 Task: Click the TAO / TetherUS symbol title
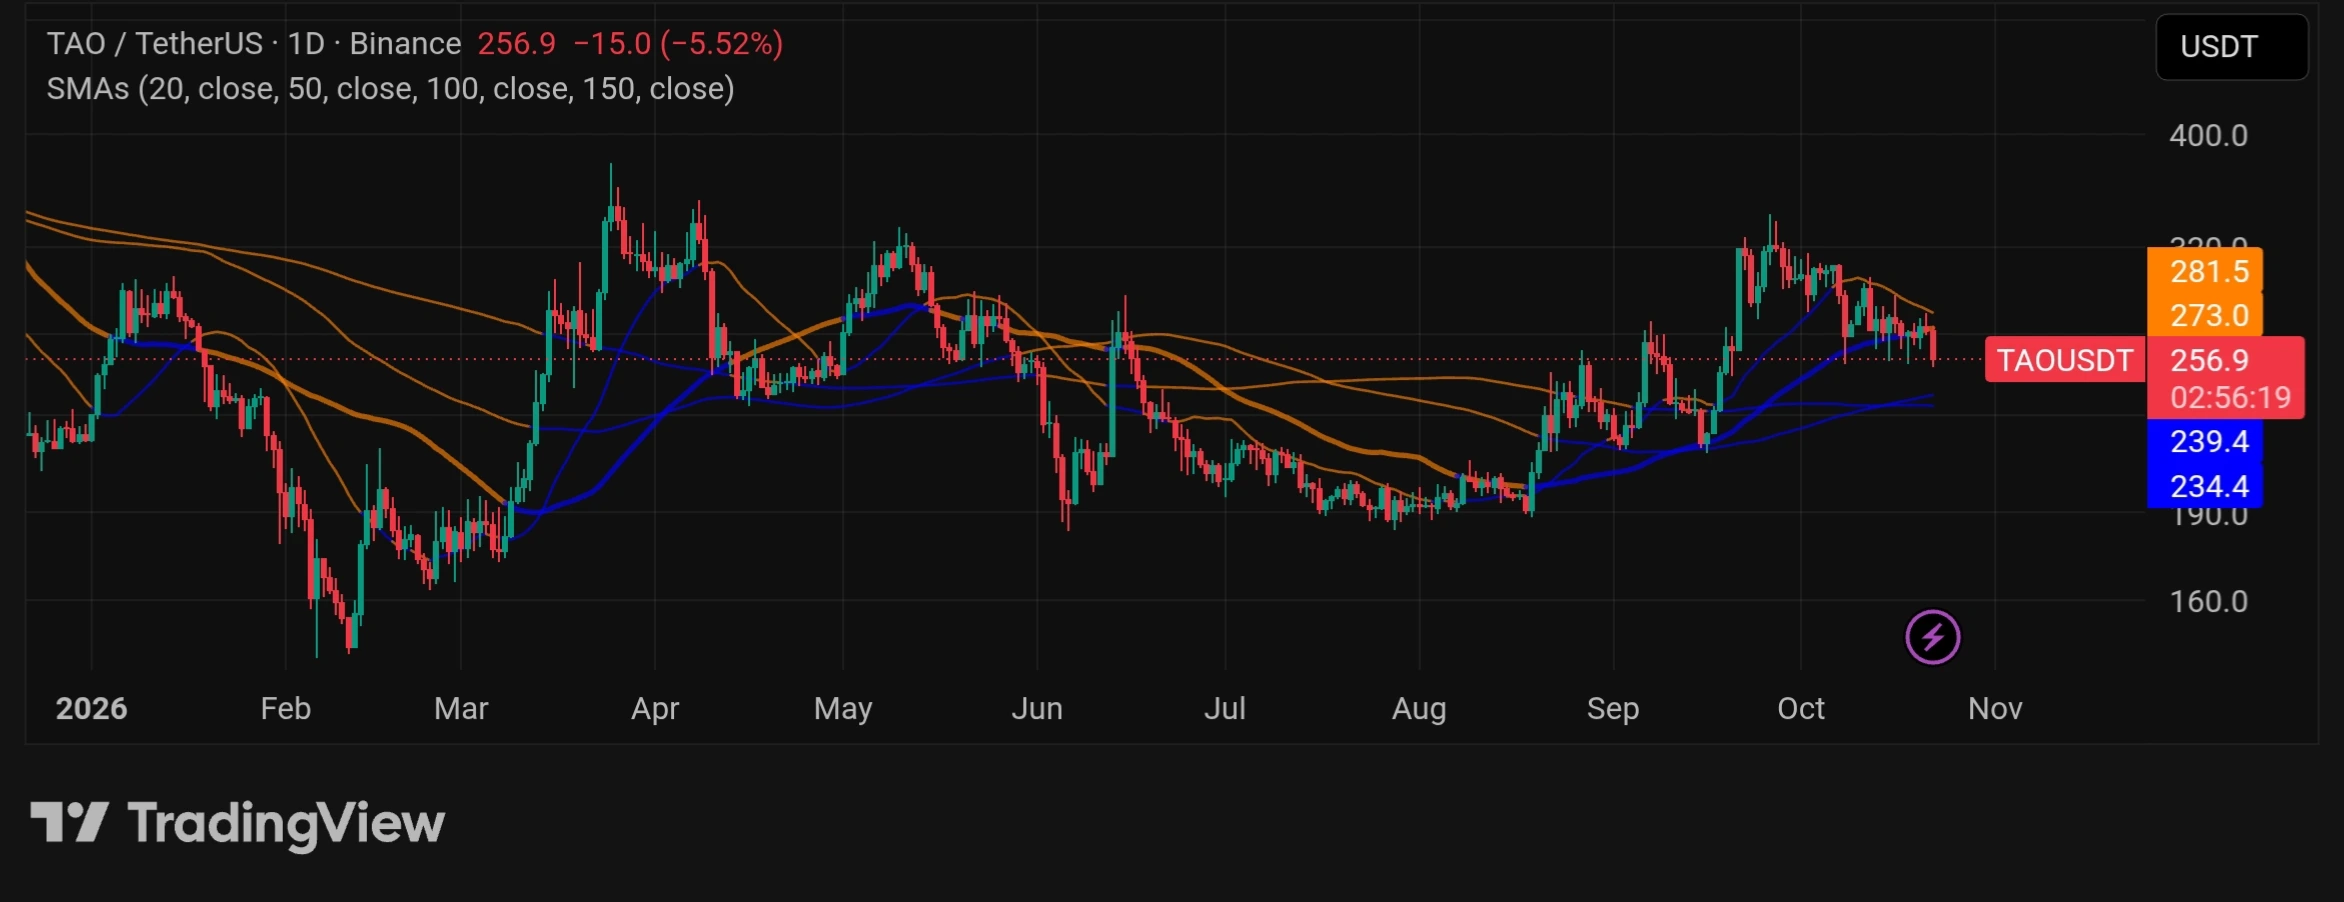pyautogui.click(x=155, y=44)
